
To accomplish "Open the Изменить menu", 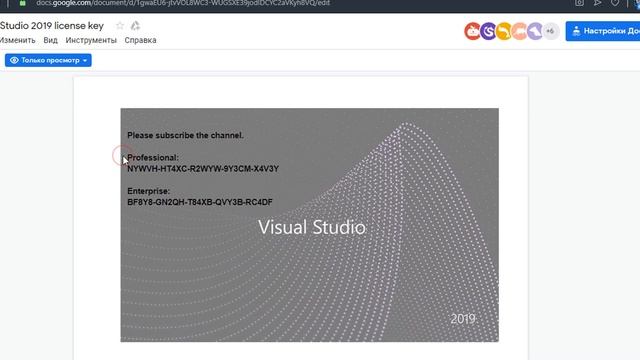I will (x=18, y=40).
